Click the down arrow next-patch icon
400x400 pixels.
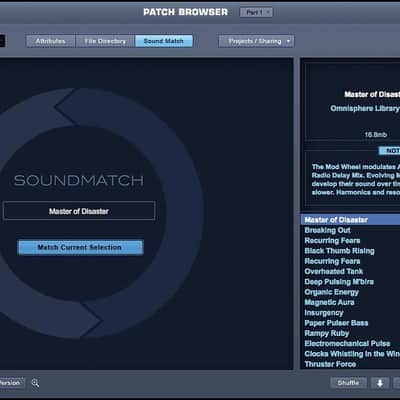(x=380, y=383)
